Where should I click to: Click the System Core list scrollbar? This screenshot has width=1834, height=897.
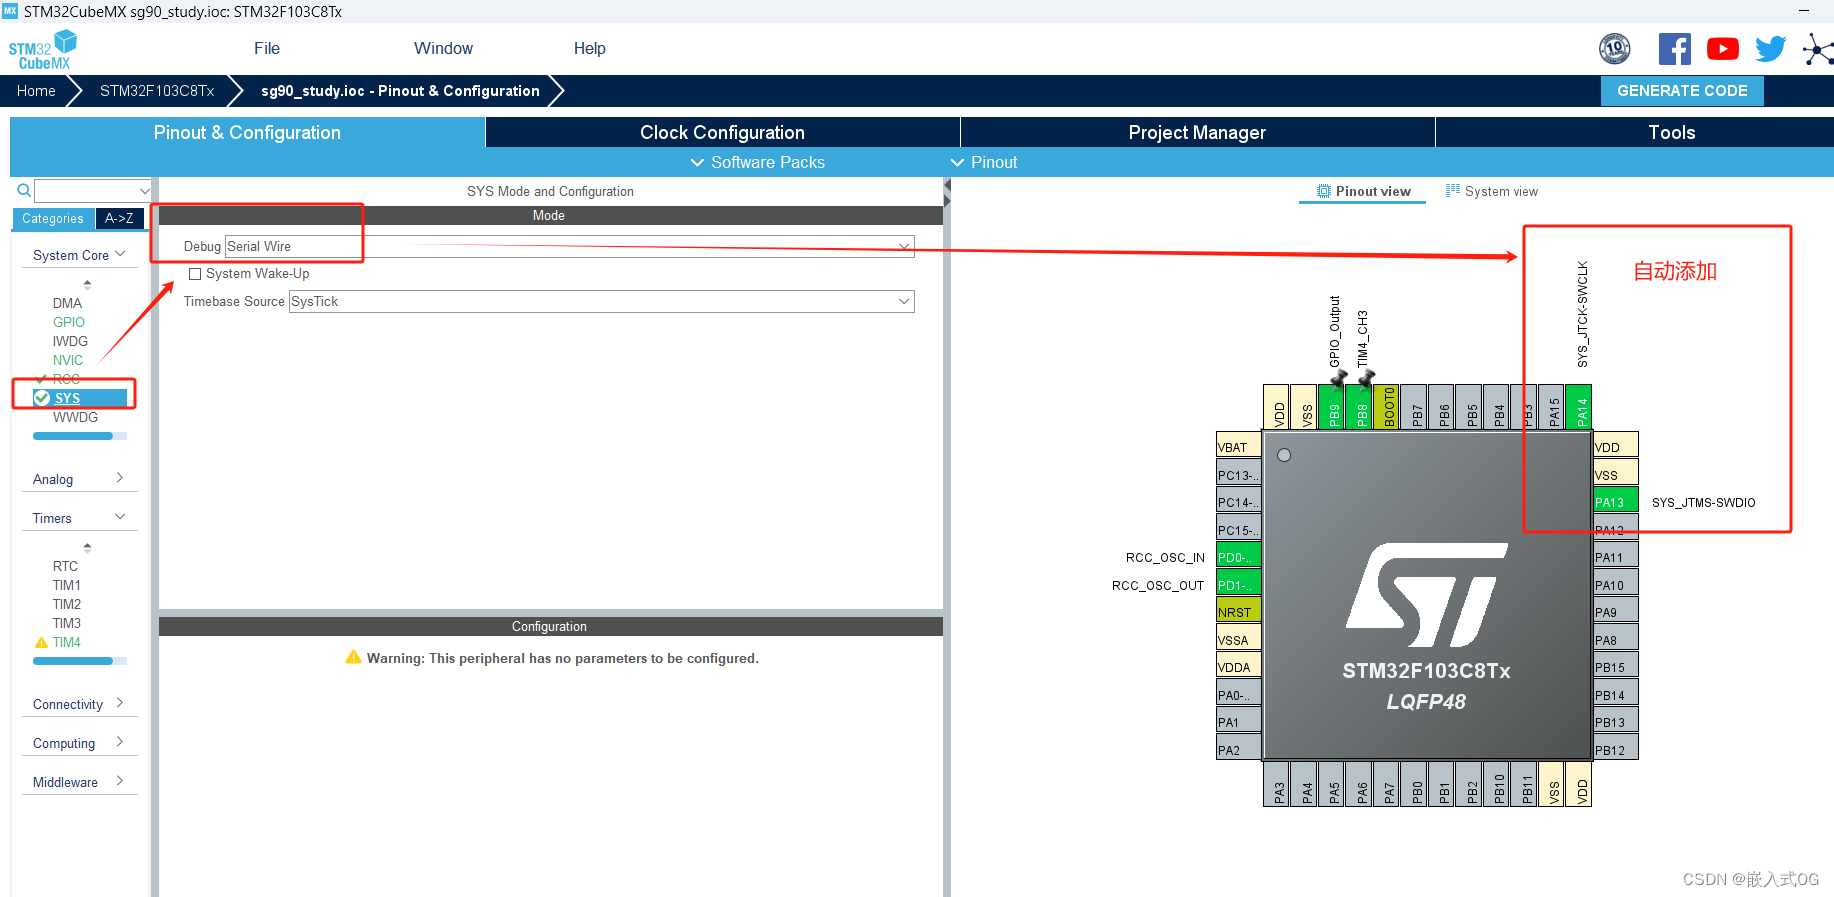(x=79, y=436)
